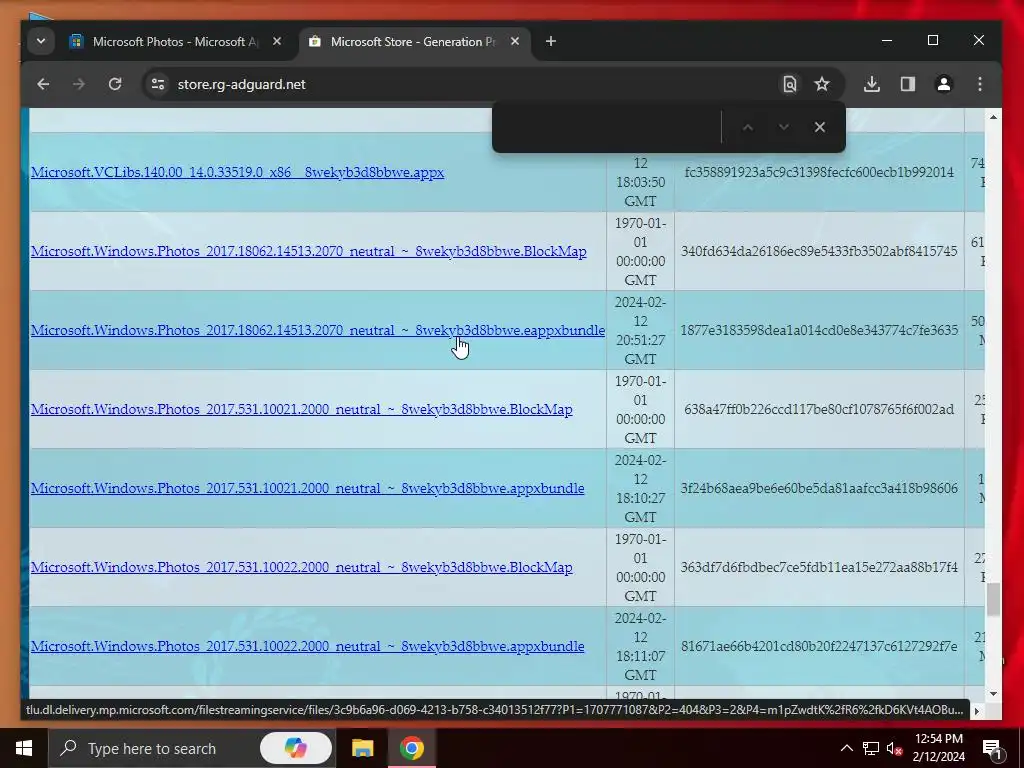Open a new browser tab
This screenshot has height=768, width=1024.
pyautogui.click(x=551, y=41)
